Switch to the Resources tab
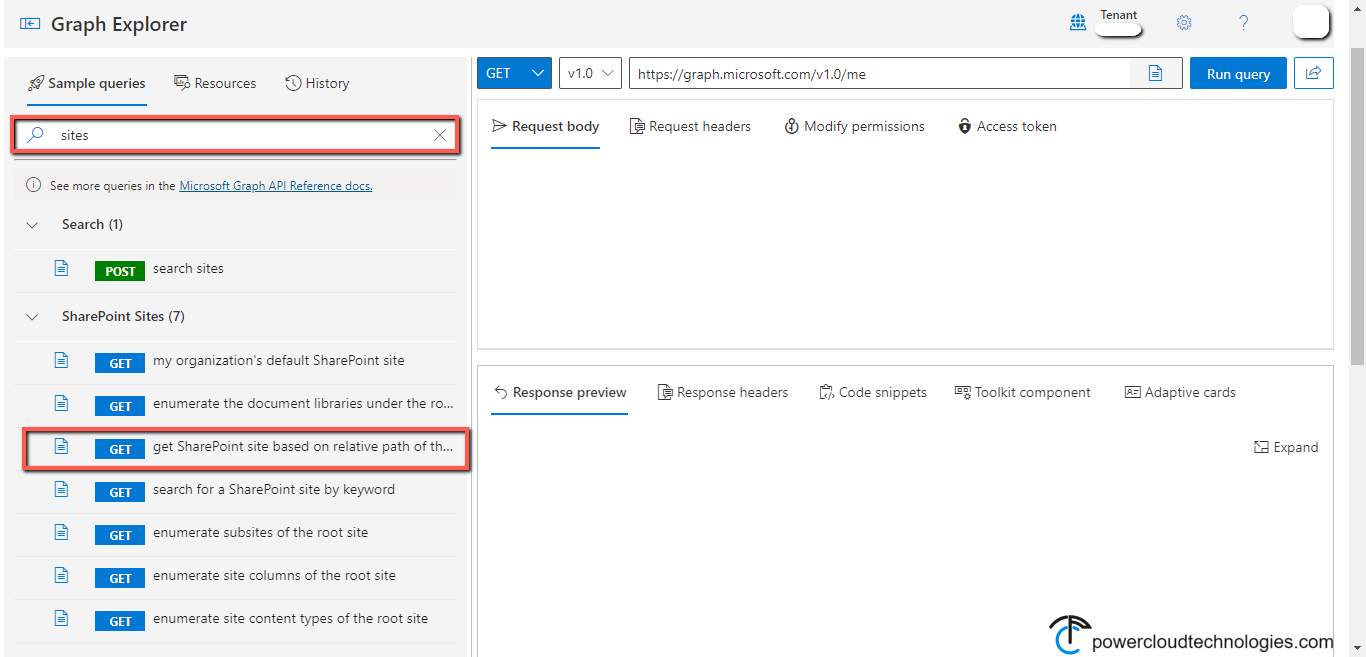This screenshot has width=1366, height=657. coord(215,83)
